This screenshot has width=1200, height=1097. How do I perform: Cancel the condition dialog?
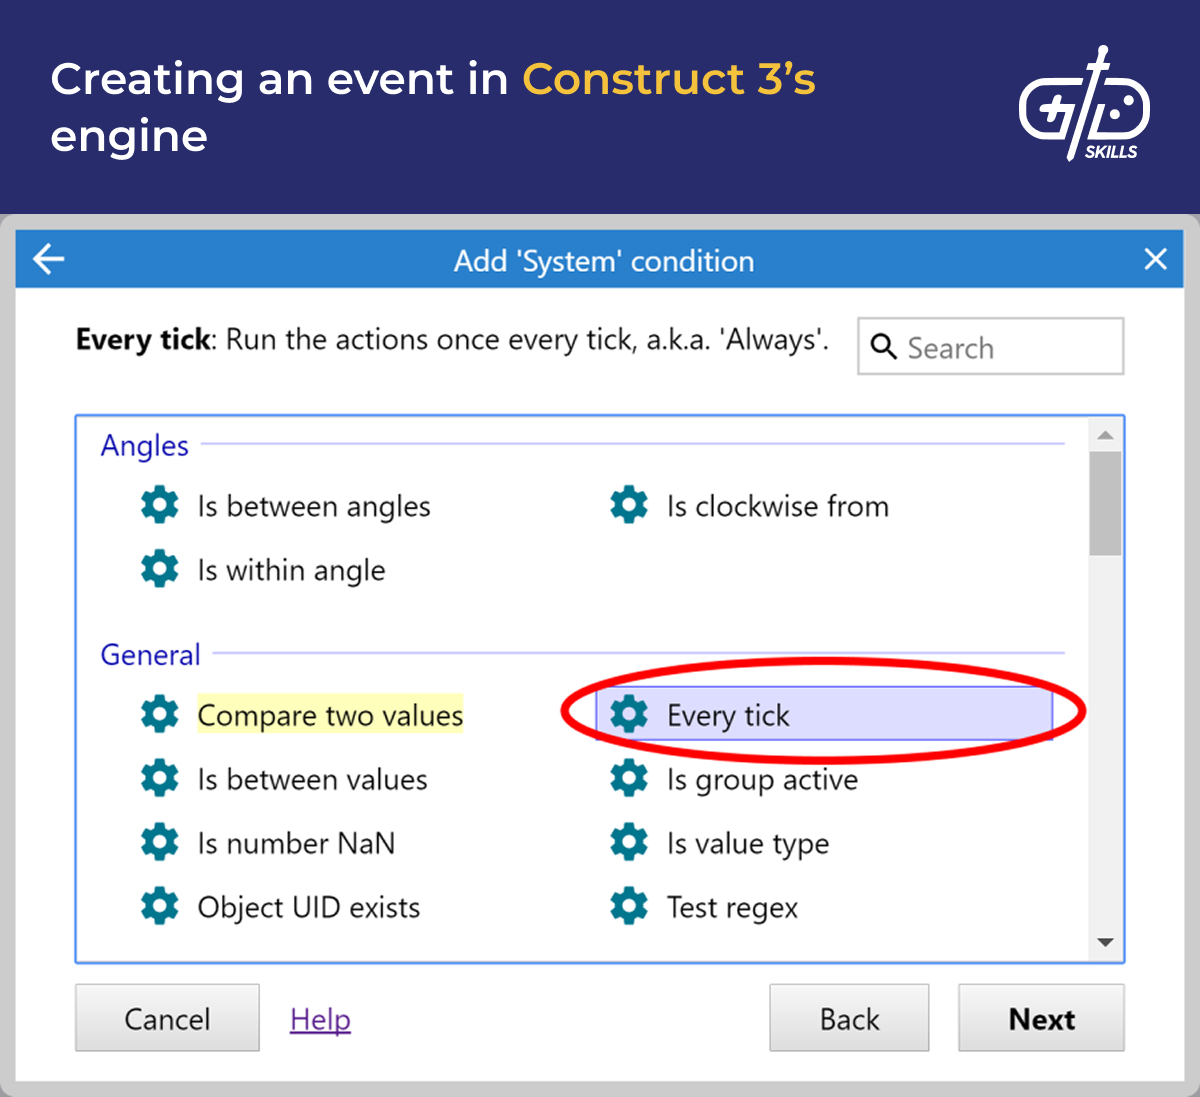tap(167, 1018)
